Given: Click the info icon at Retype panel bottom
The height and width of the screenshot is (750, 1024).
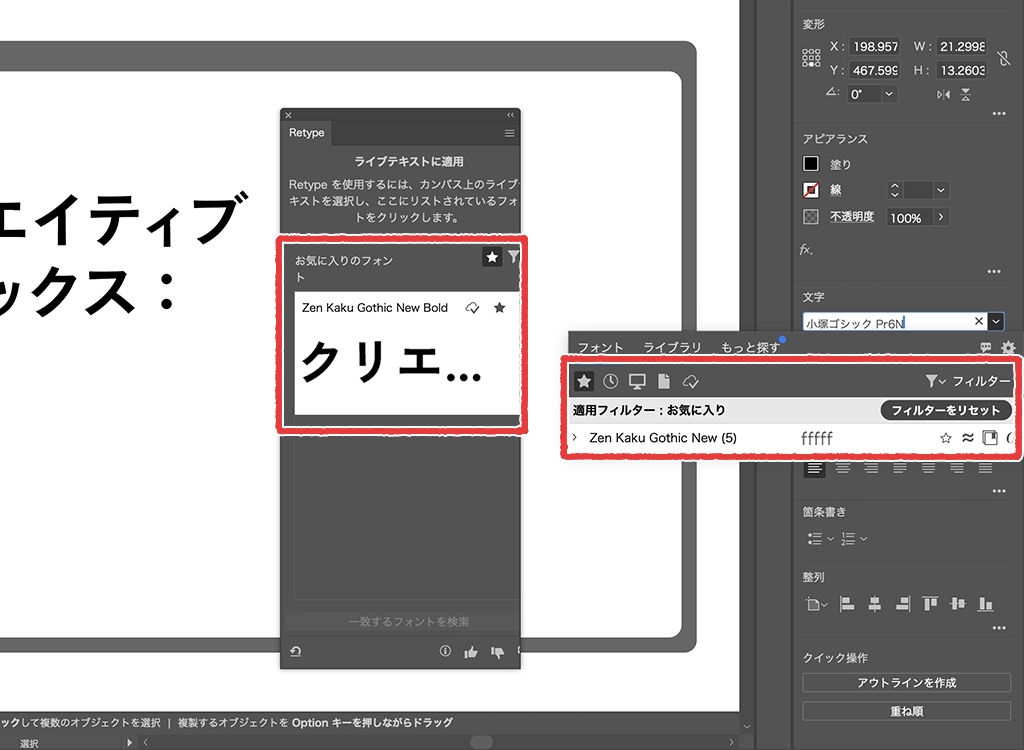Looking at the screenshot, I should click(x=446, y=652).
